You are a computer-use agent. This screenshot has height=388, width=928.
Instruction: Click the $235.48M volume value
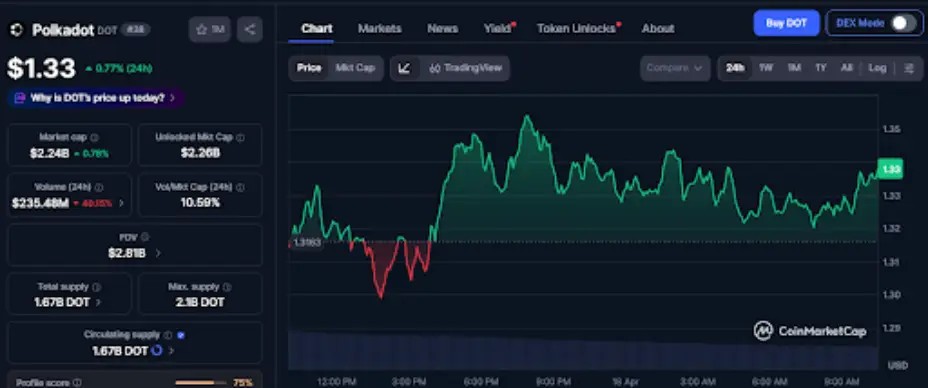(x=40, y=203)
